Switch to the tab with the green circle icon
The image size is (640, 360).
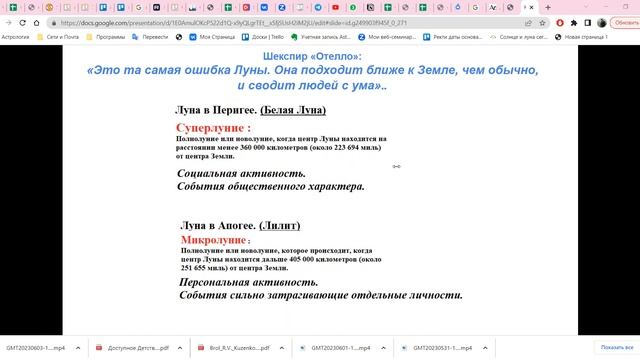(353, 7)
